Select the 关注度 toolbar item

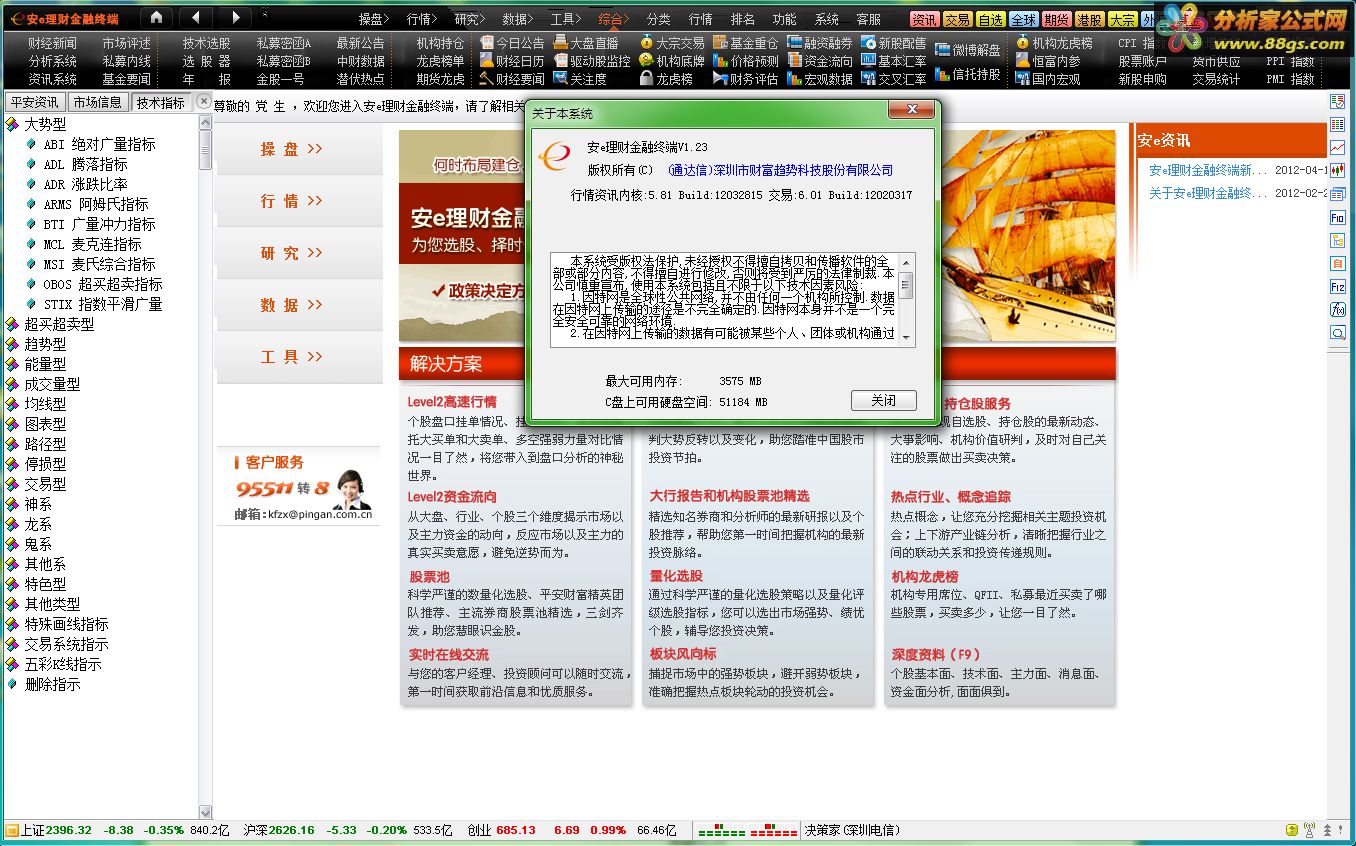coord(580,79)
